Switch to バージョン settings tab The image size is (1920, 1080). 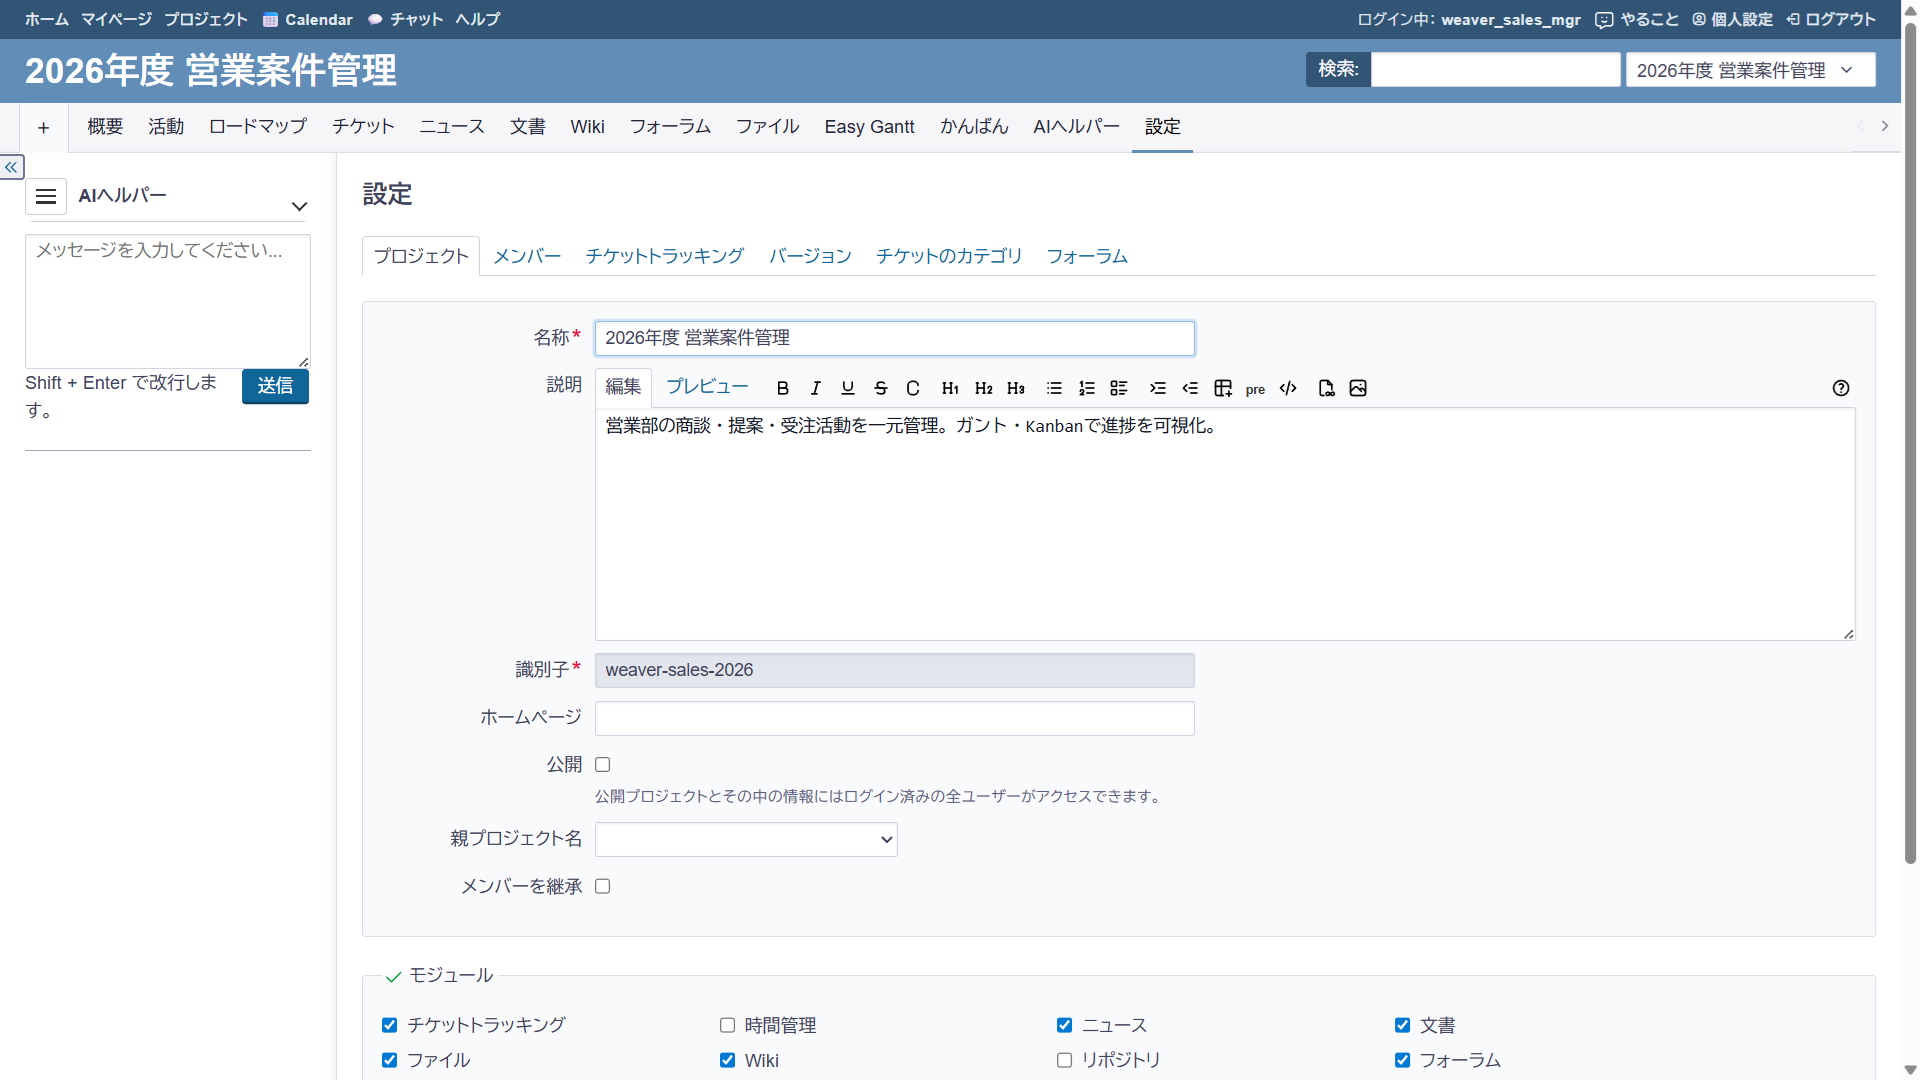(810, 256)
